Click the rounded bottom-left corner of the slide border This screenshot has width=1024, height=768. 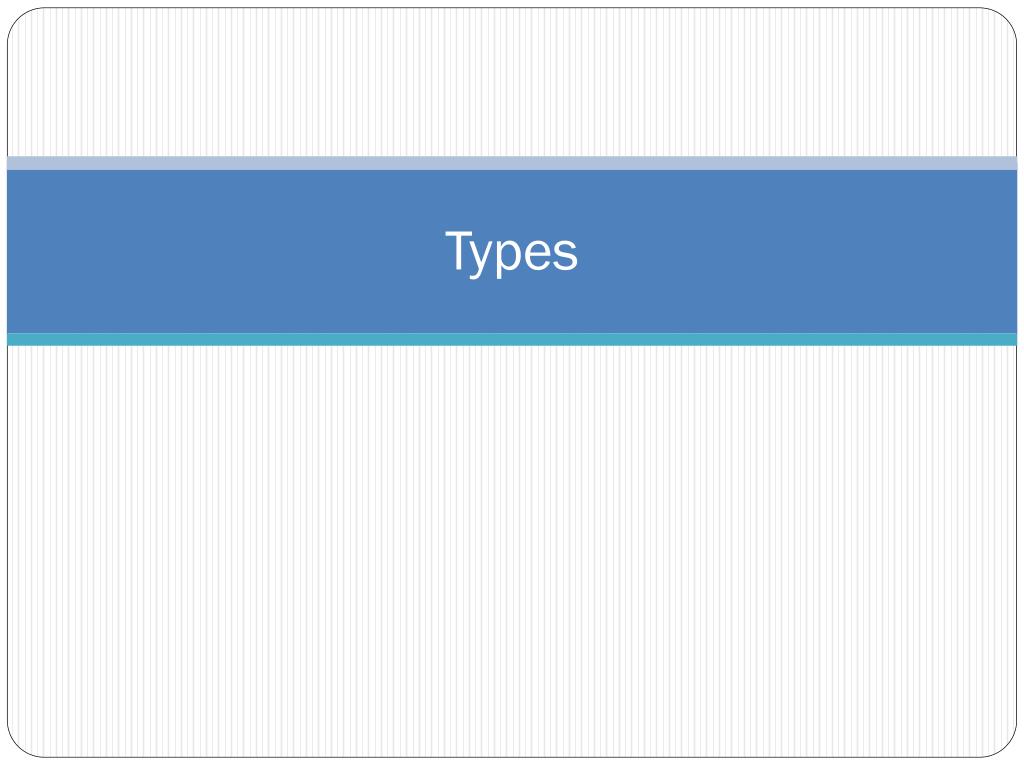coord(18,747)
